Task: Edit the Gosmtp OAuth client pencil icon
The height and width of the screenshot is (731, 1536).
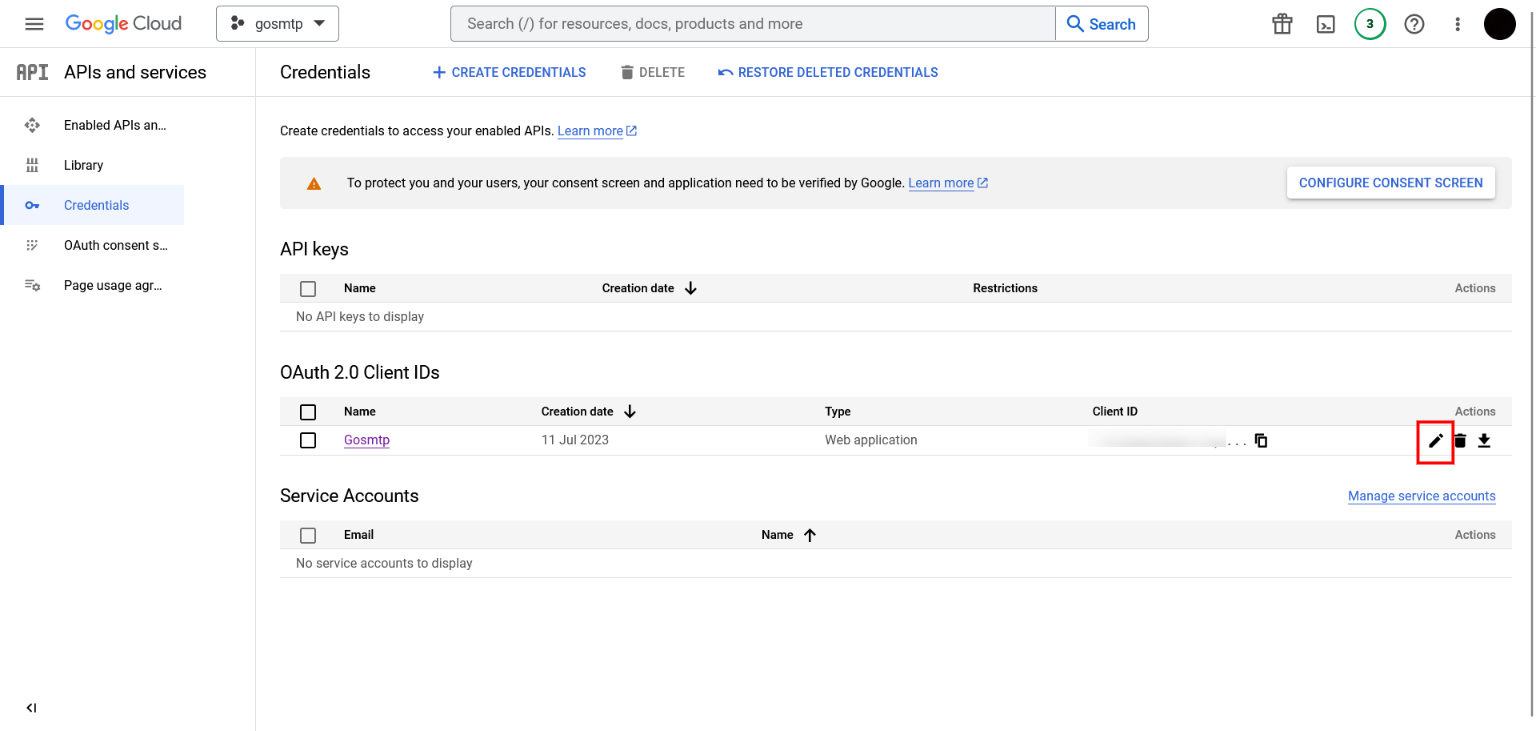Action: click(x=1436, y=441)
